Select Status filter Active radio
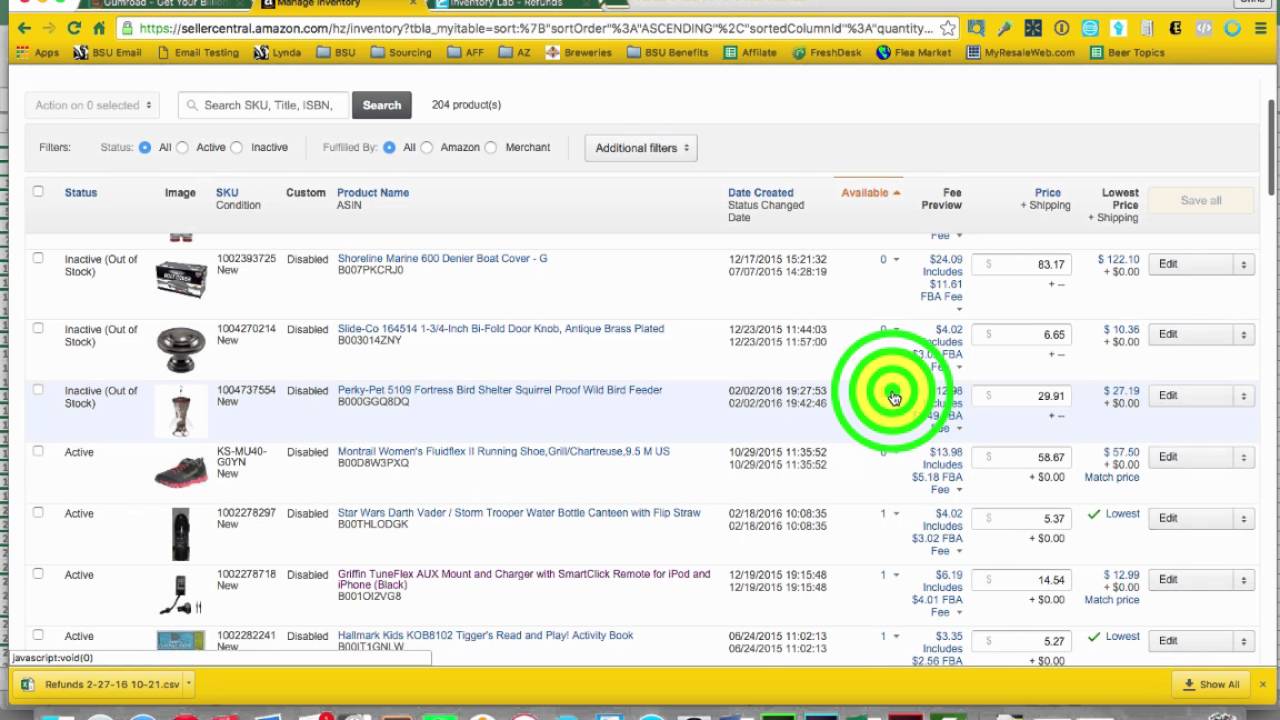Viewport: 1280px width, 720px height. click(x=182, y=147)
